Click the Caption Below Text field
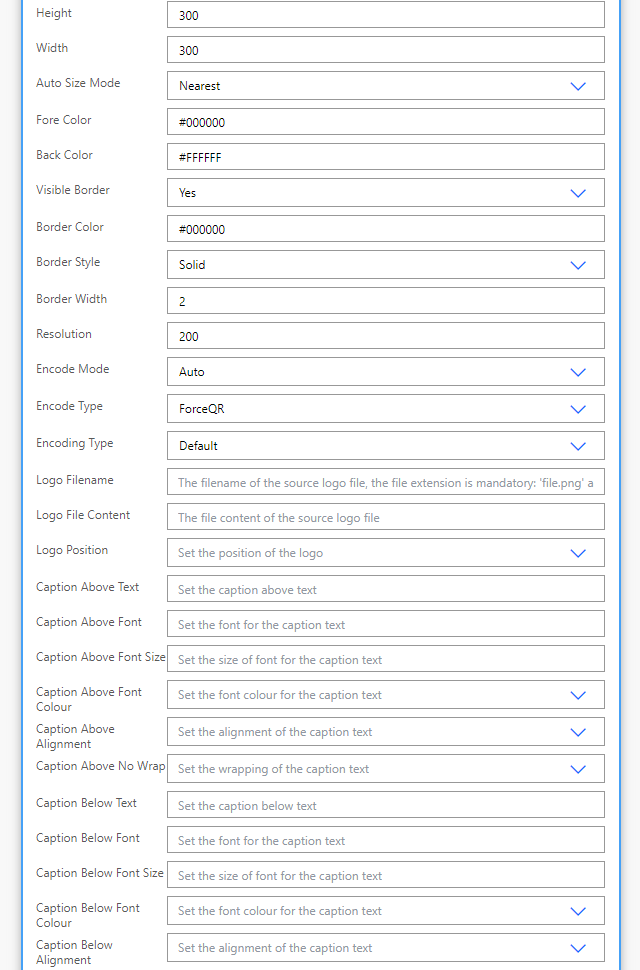 click(x=386, y=805)
